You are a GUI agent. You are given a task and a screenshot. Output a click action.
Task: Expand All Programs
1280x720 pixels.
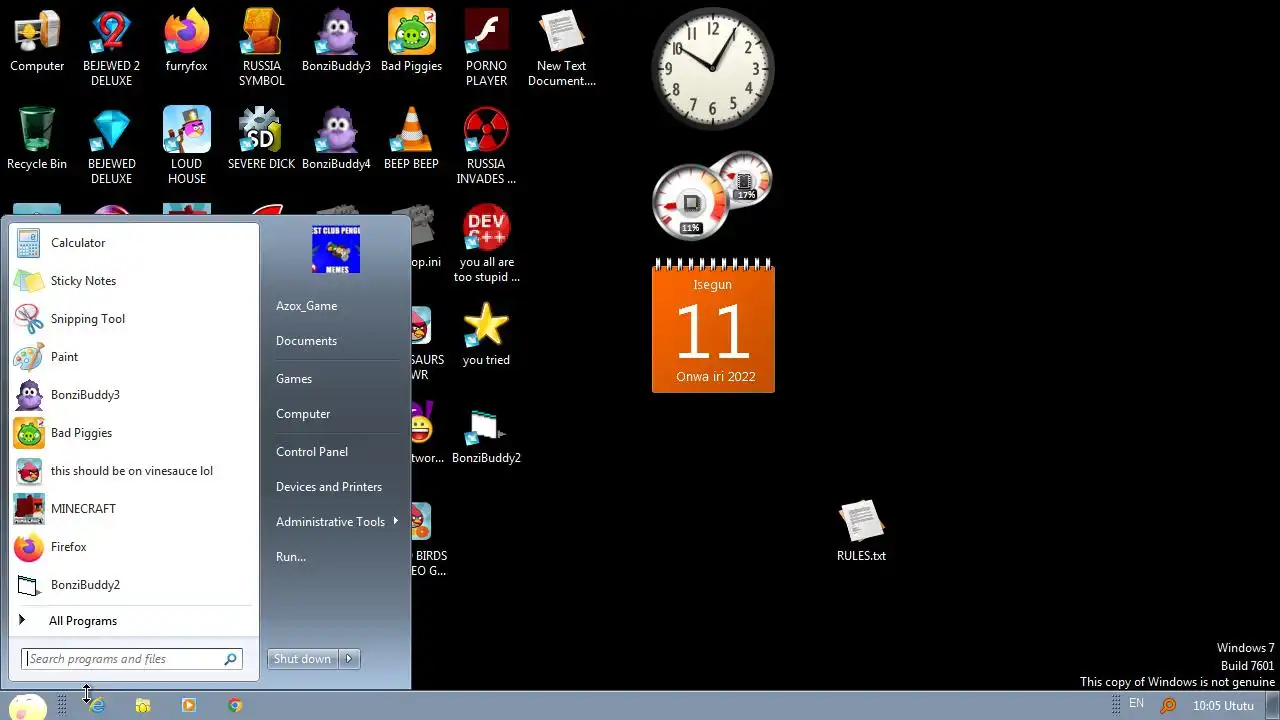coord(132,621)
